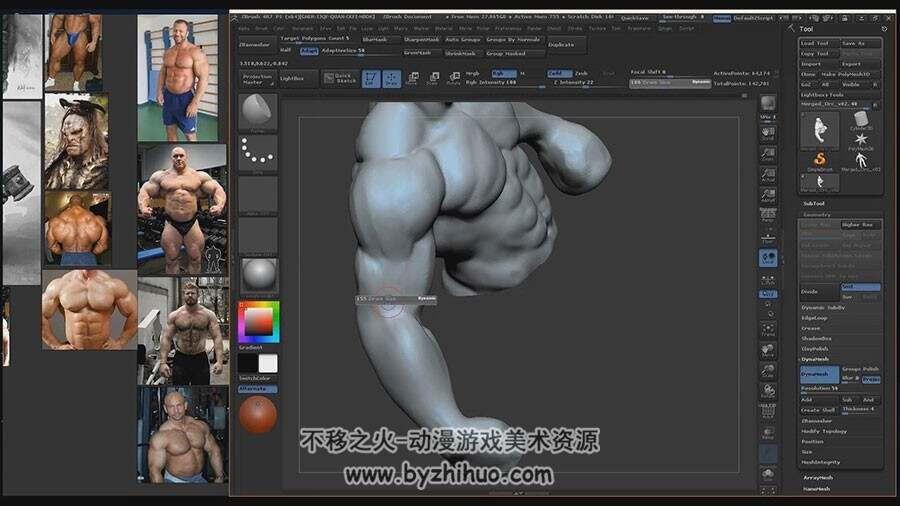Click the Rotate view icon in right shelf
The width and height of the screenshot is (900, 506).
pyautogui.click(x=768, y=391)
